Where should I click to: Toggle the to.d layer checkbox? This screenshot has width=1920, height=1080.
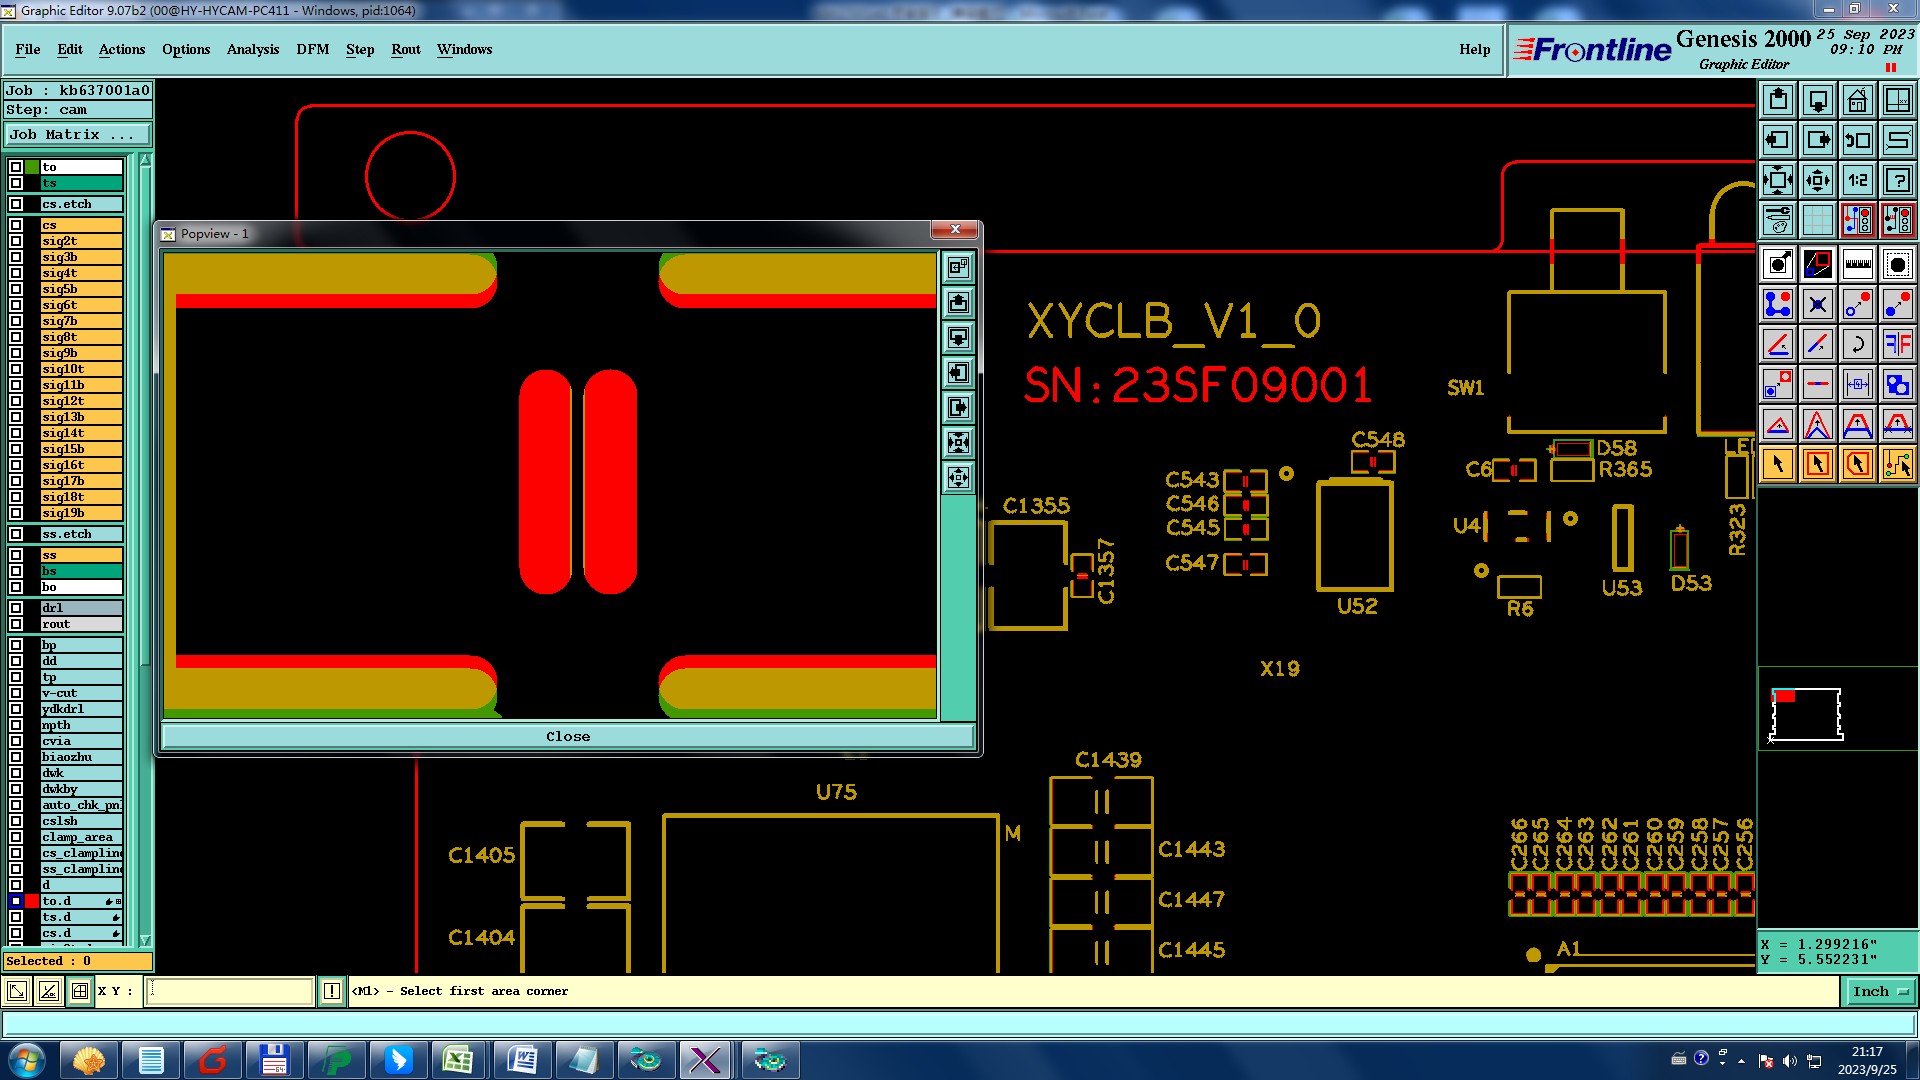(16, 901)
